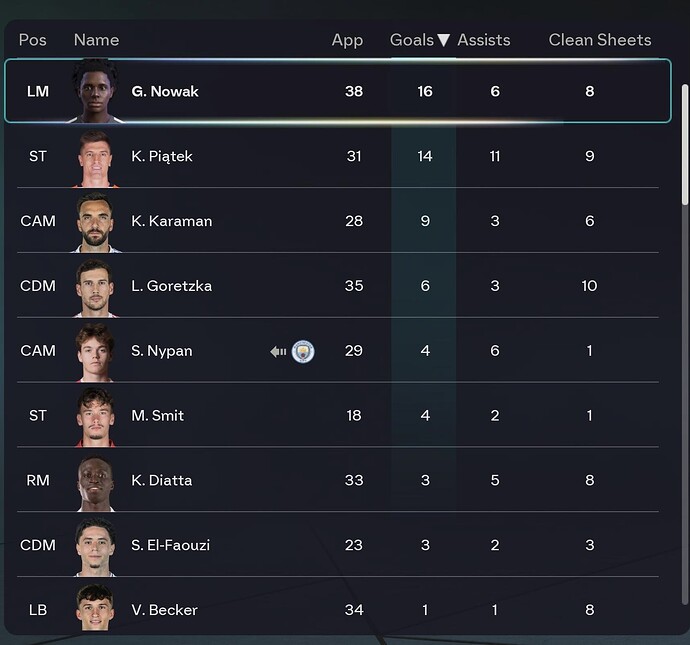Image resolution: width=690 pixels, height=645 pixels.
Task: Click the loan transfer arrow icon beside S. Nypan
Action: [x=278, y=351]
